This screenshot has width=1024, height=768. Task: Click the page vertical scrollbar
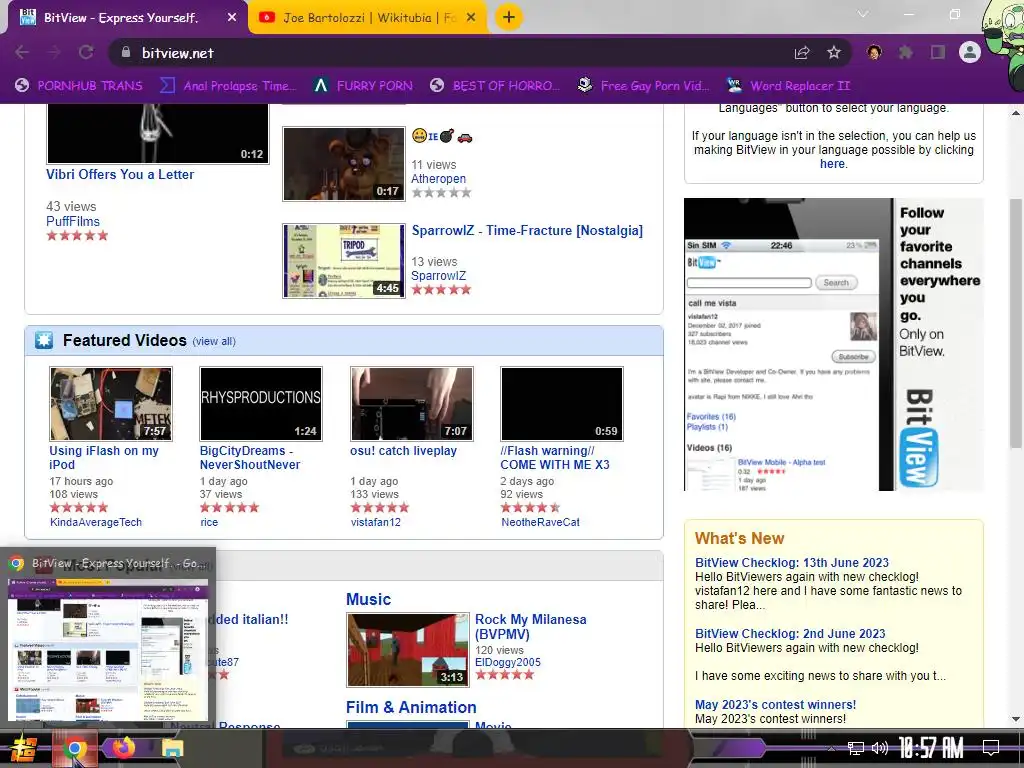(1016, 323)
